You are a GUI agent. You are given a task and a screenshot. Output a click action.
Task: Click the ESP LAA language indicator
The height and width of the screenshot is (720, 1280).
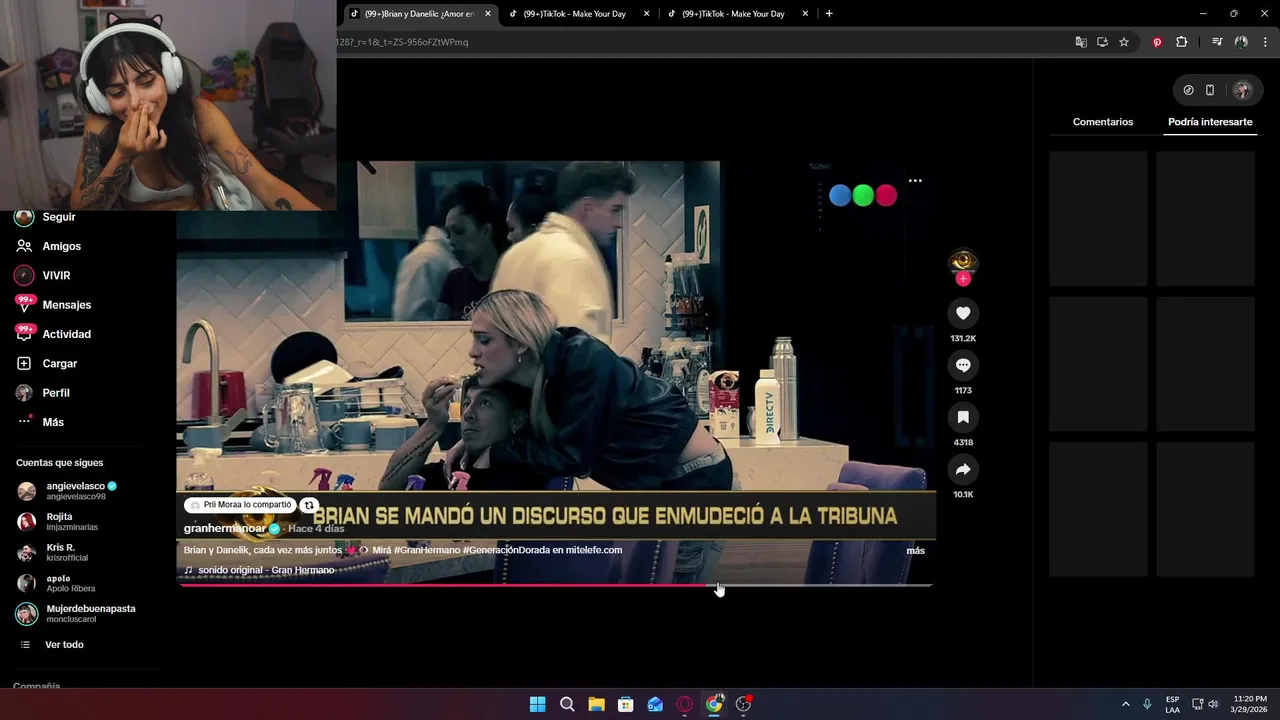(1172, 704)
